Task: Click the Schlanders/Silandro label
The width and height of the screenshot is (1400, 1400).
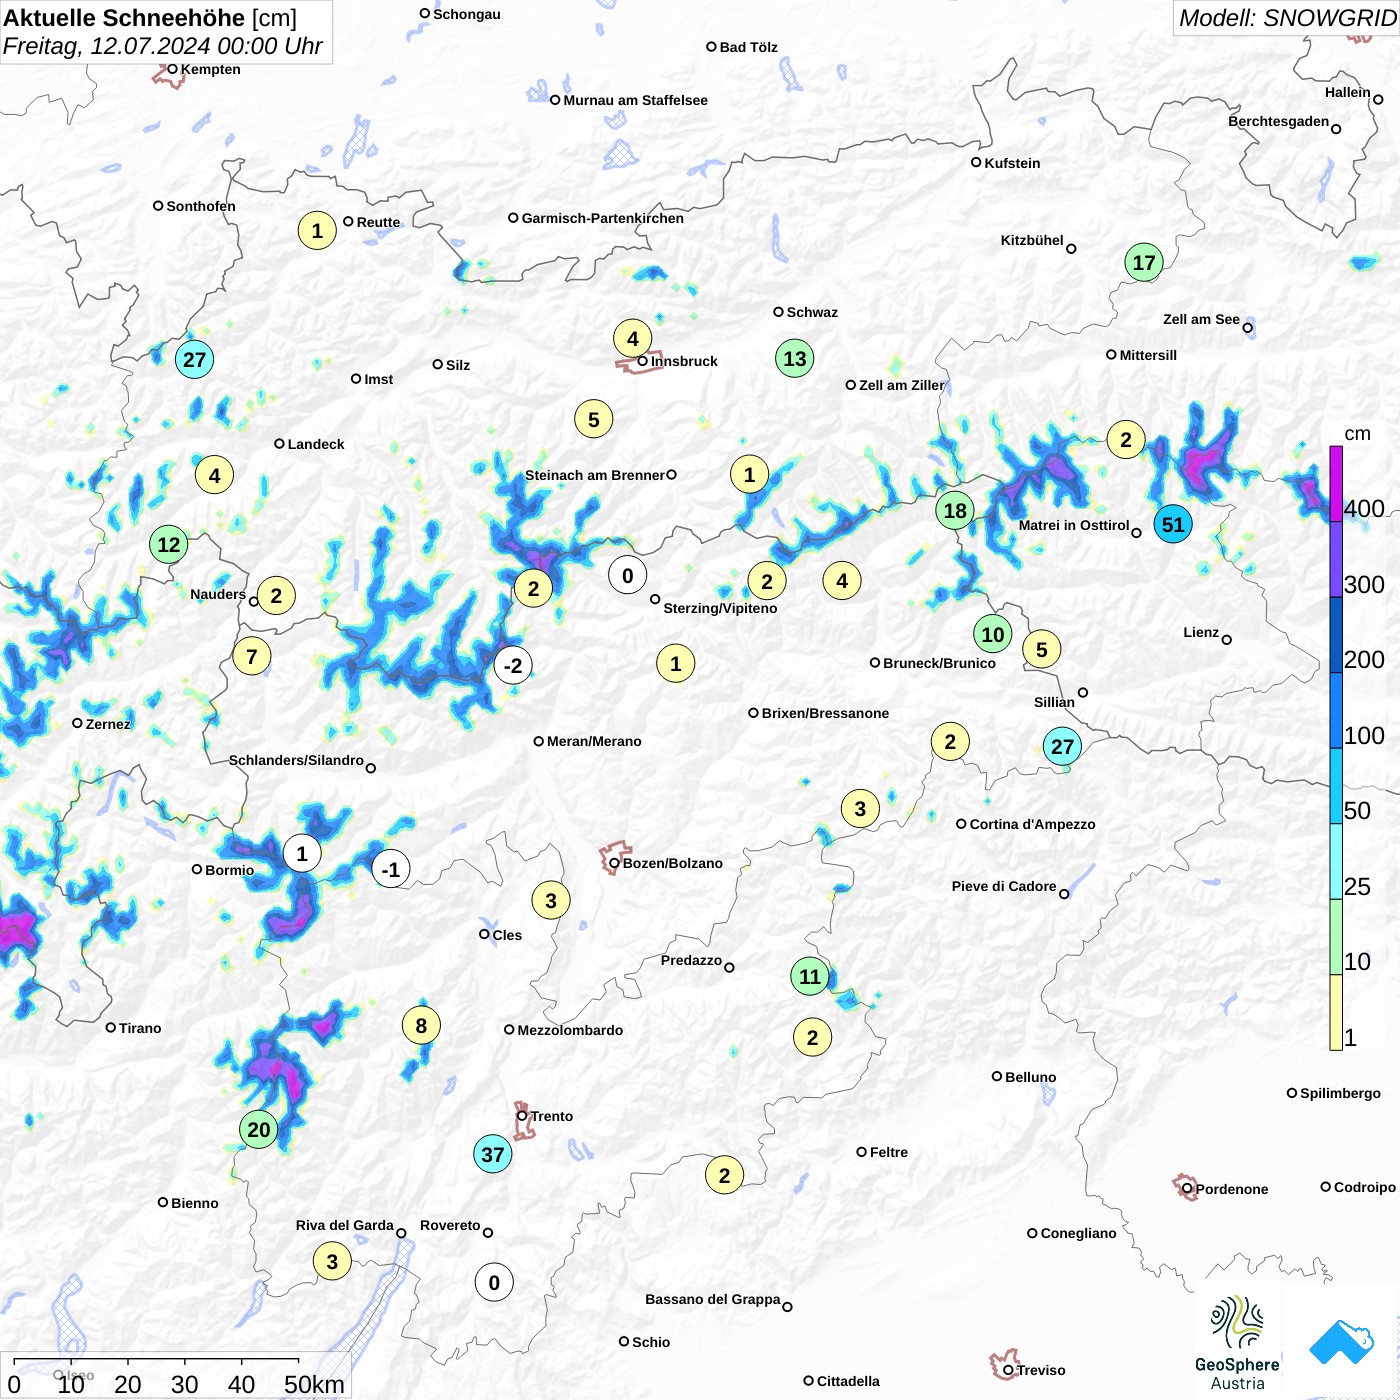Action: [x=296, y=760]
